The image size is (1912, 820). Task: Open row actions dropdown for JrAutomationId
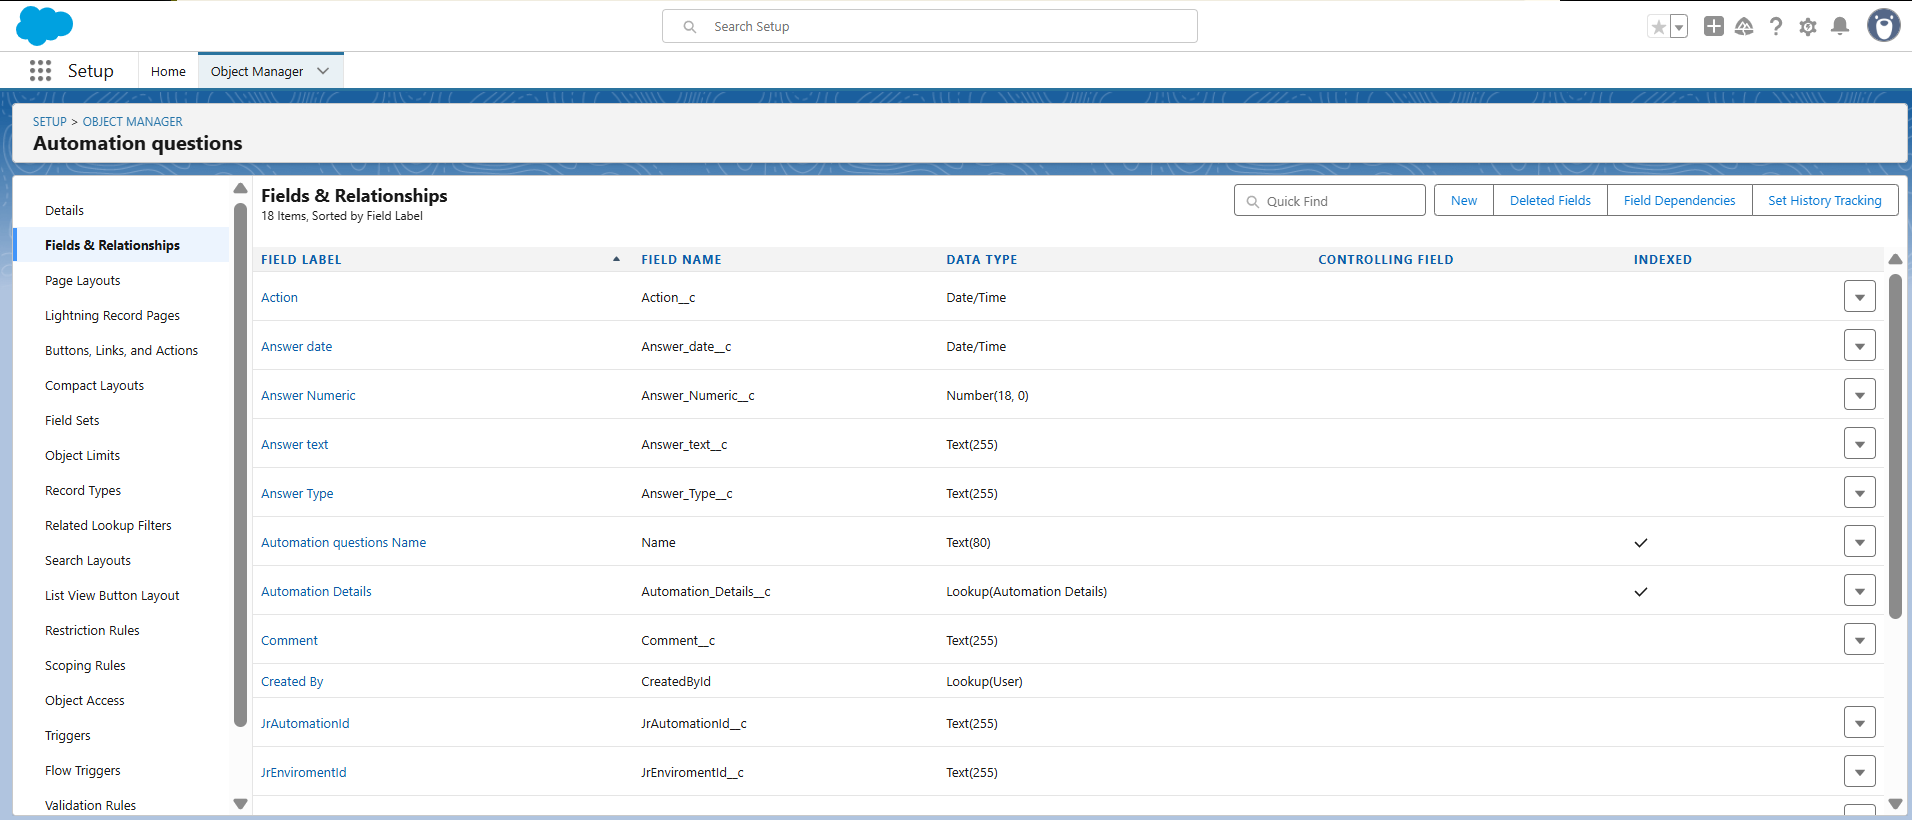click(1860, 723)
